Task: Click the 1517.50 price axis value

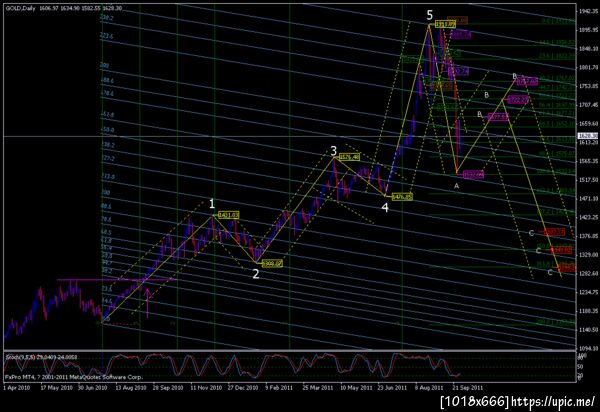Action: pyautogui.click(x=589, y=179)
